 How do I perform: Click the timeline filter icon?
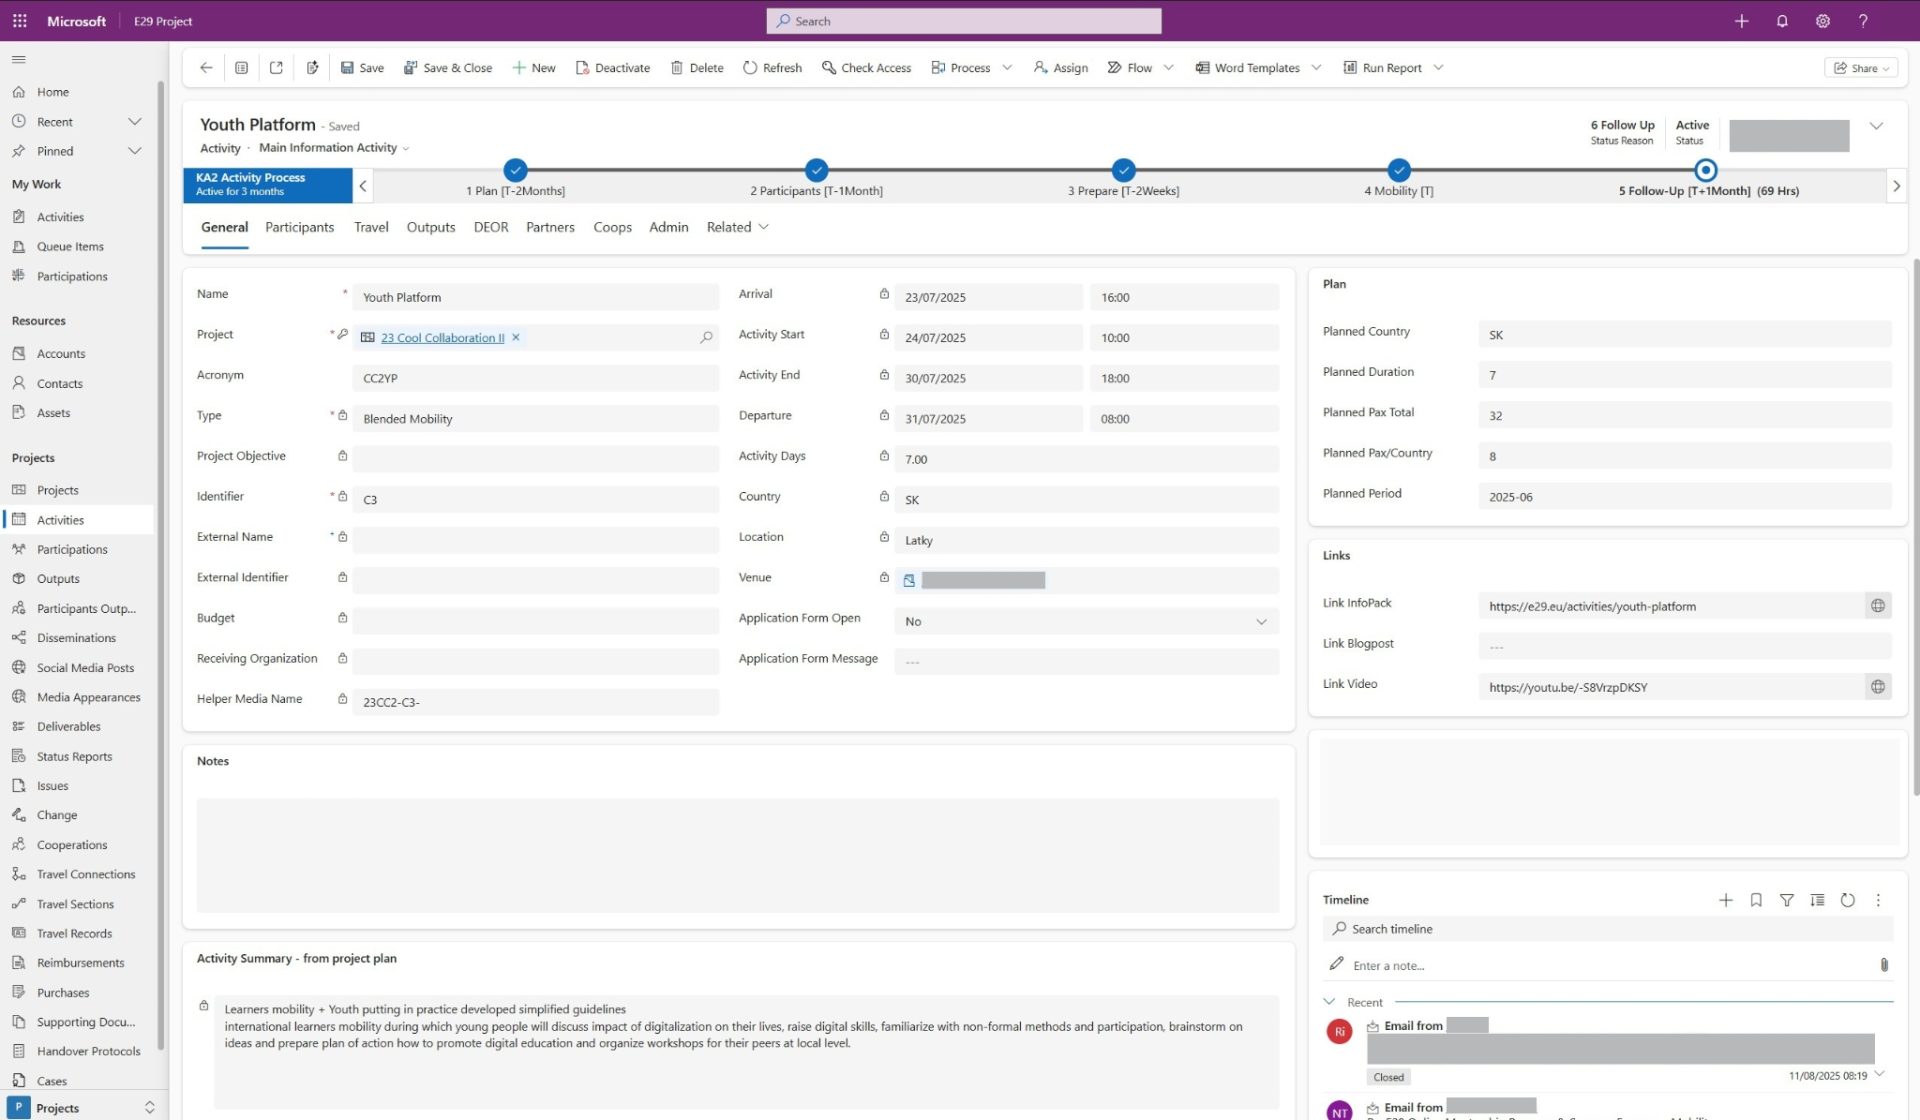(x=1786, y=900)
